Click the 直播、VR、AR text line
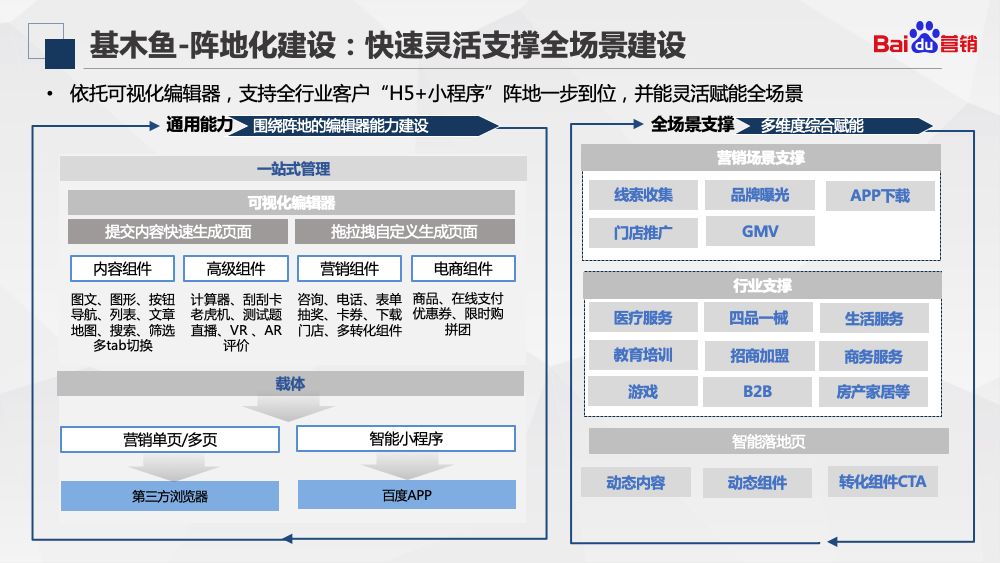1000x563 pixels. [x=236, y=330]
